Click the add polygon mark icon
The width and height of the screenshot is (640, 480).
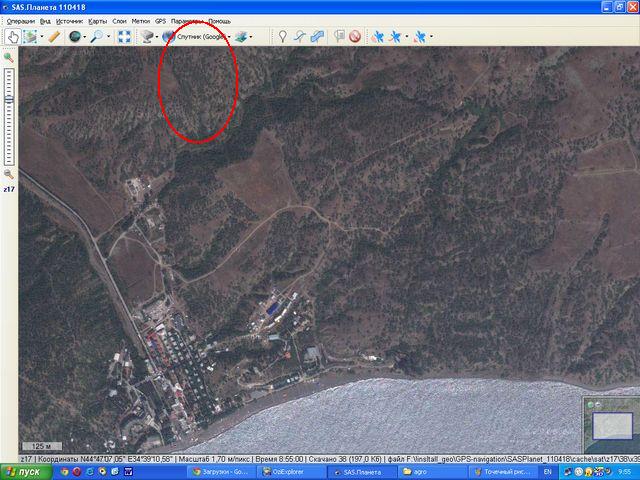[x=318, y=36]
